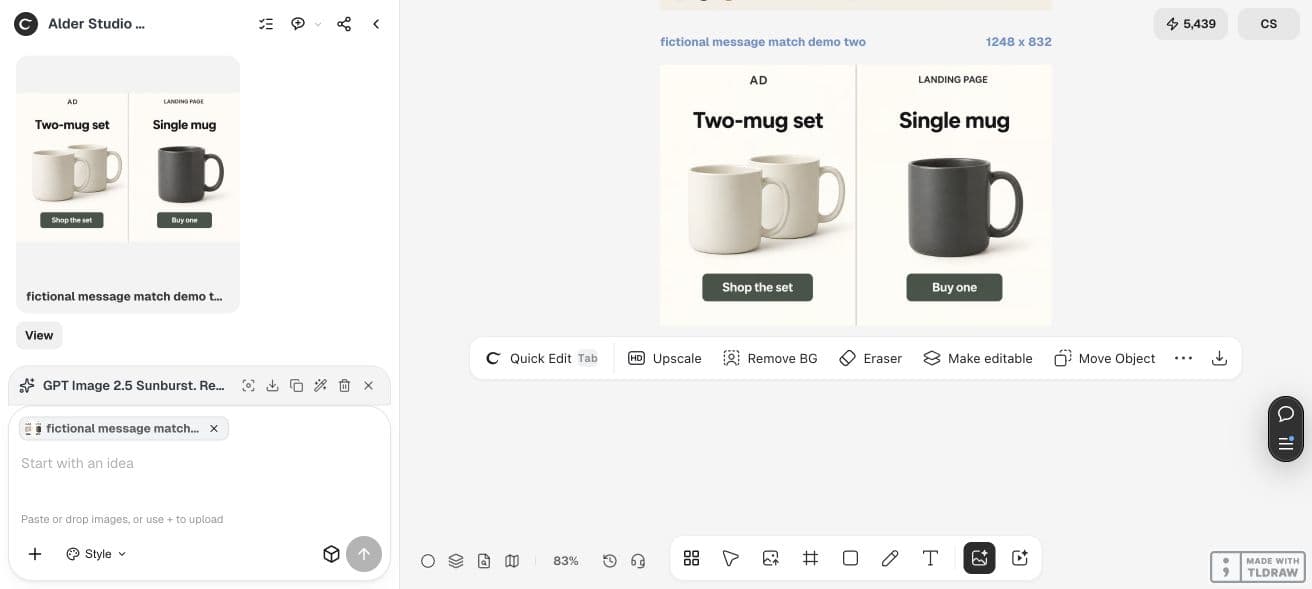Image resolution: width=1312 pixels, height=589 pixels.
Task: Select the Text tool
Action: pos(930,558)
